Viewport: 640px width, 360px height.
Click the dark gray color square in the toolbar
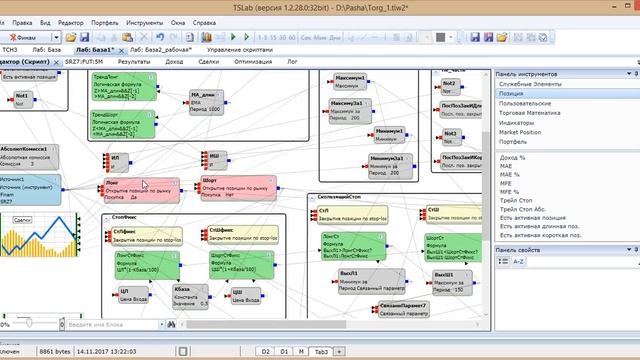tap(440, 38)
